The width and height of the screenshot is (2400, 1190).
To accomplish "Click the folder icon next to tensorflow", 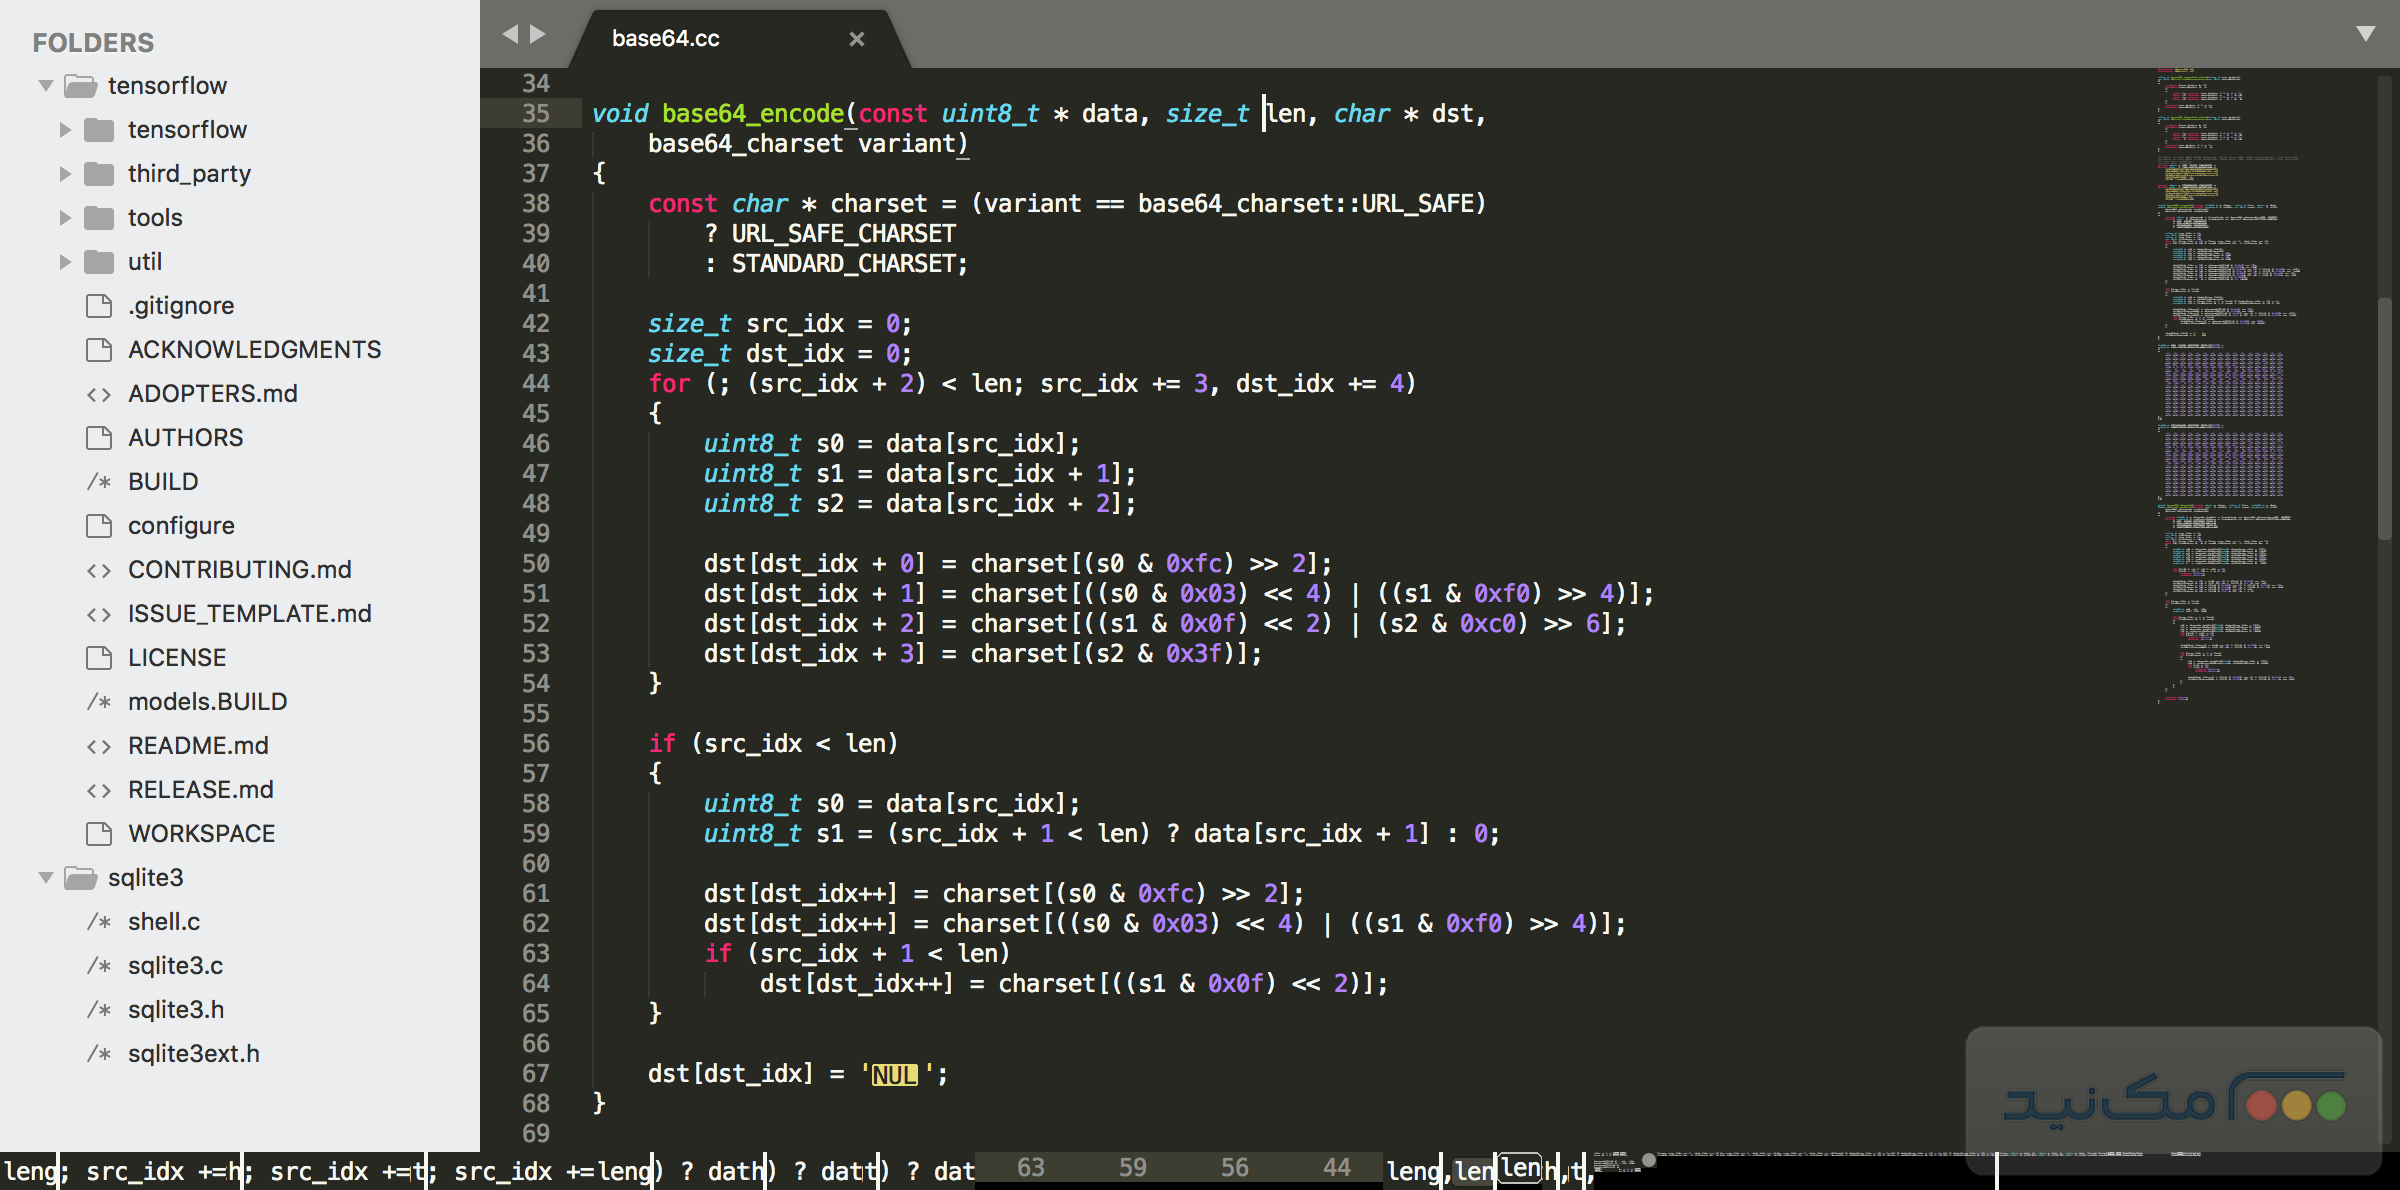I will pyautogui.click(x=101, y=129).
